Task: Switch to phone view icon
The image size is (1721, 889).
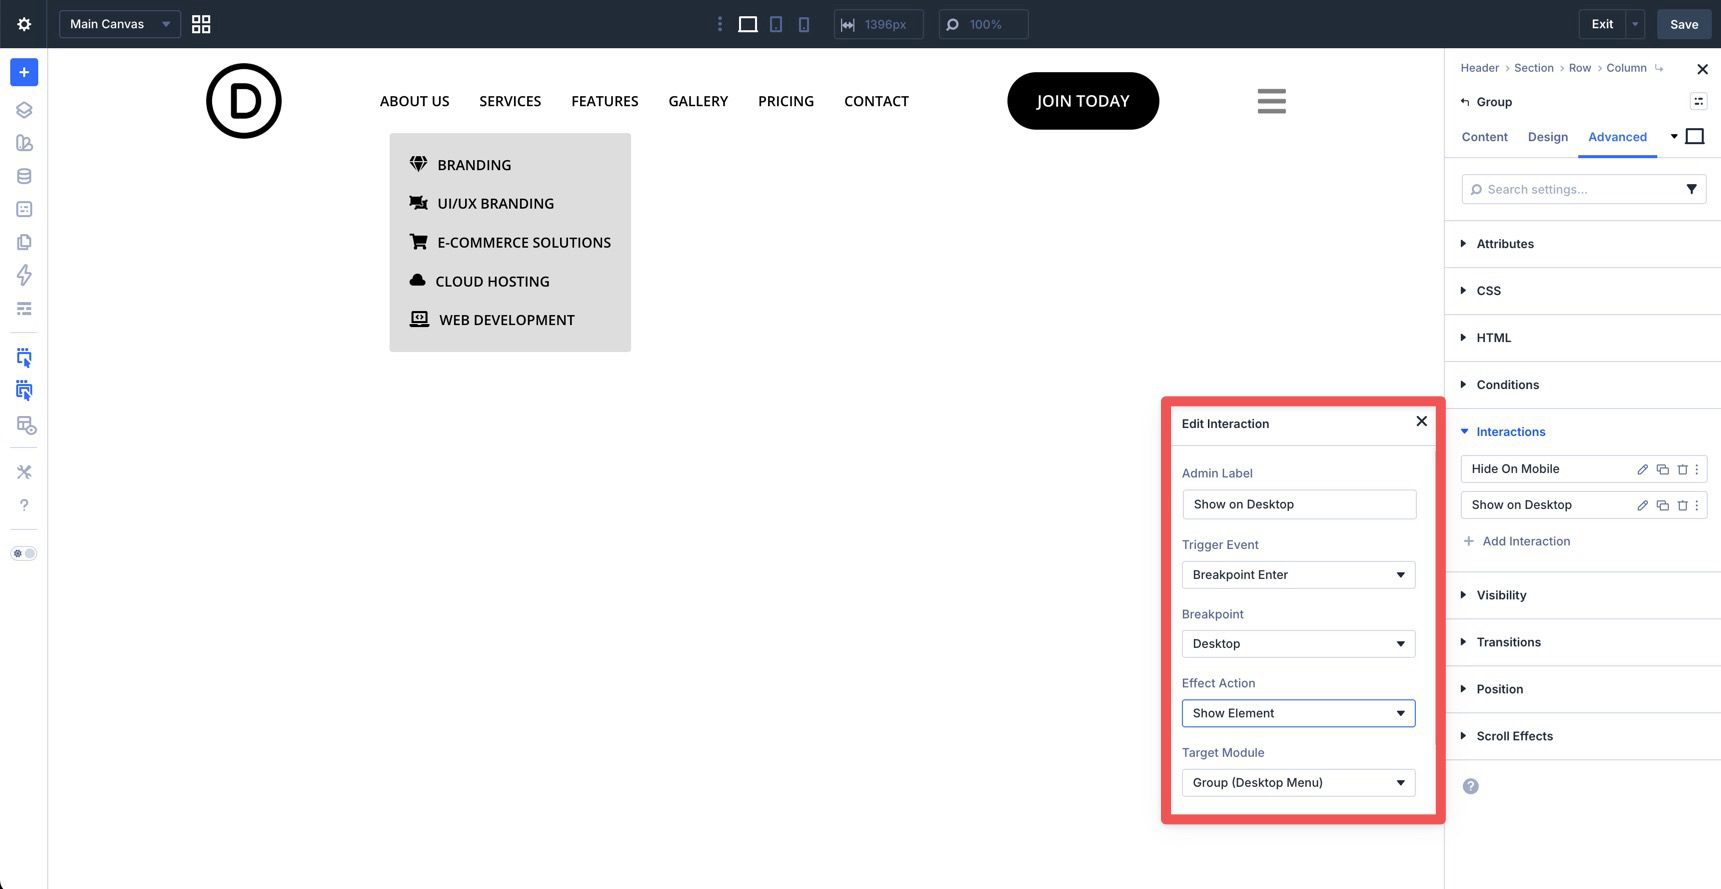Action: 804,24
